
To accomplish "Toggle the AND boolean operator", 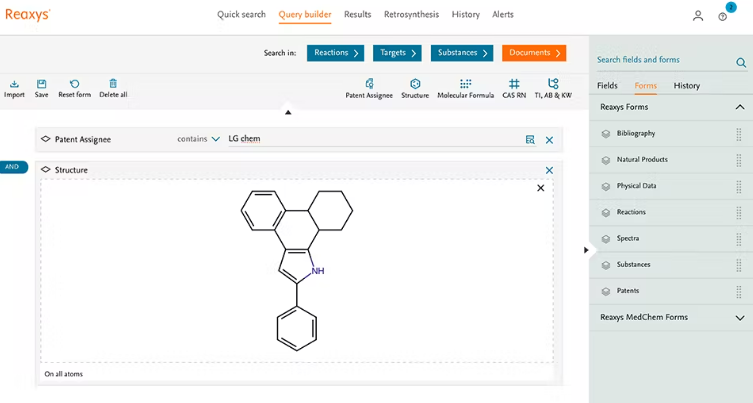I will 13,167.
